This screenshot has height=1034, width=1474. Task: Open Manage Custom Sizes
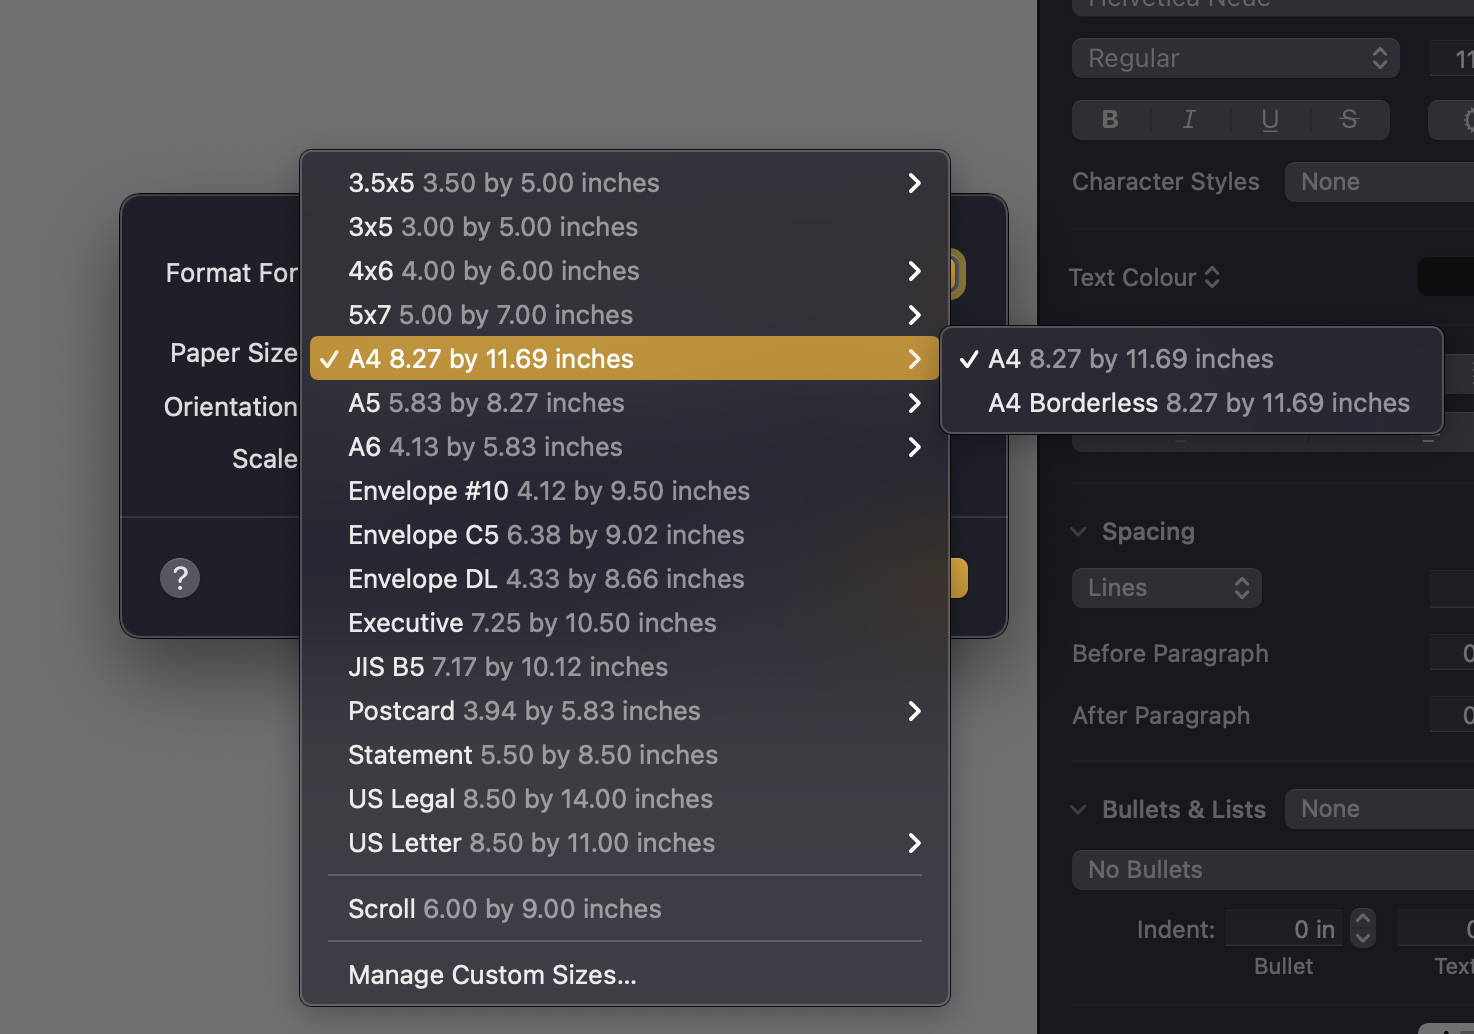(x=492, y=975)
